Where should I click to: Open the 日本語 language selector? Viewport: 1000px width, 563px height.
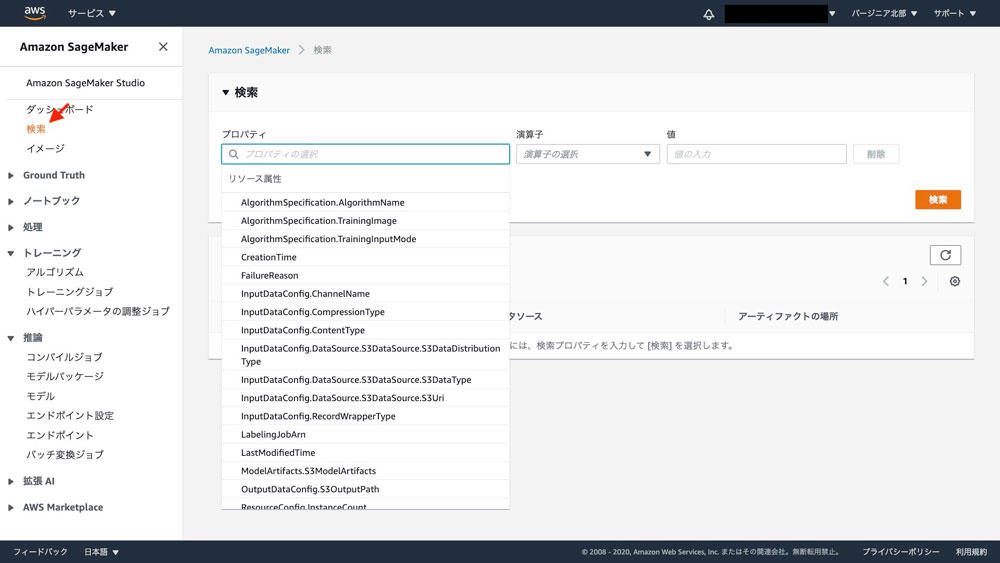pyautogui.click(x=101, y=552)
